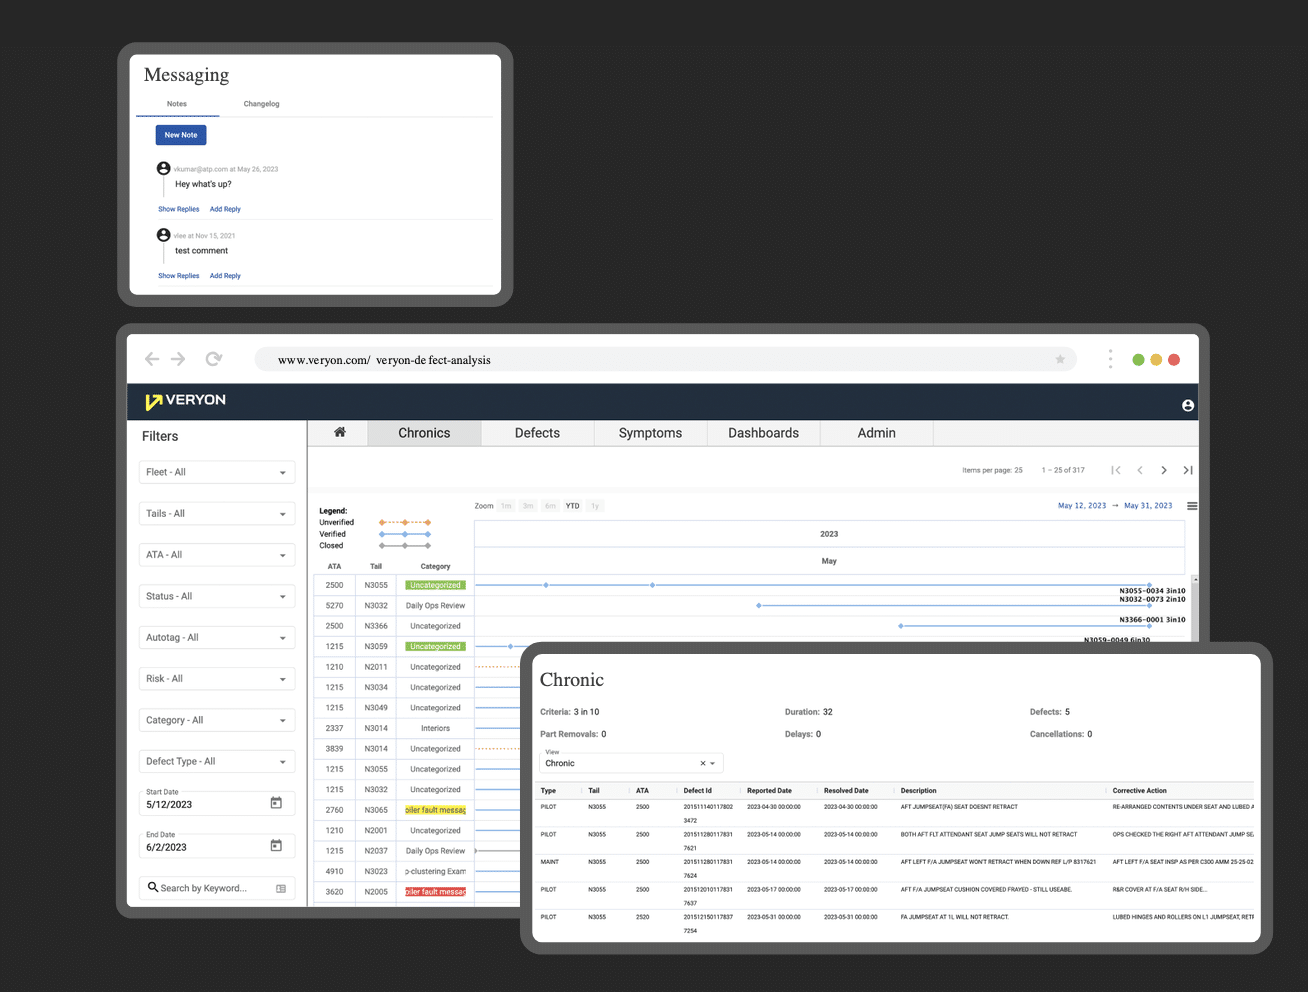Go to next page of results
Screen dimensions: 1308x992
pyautogui.click(x=1164, y=470)
